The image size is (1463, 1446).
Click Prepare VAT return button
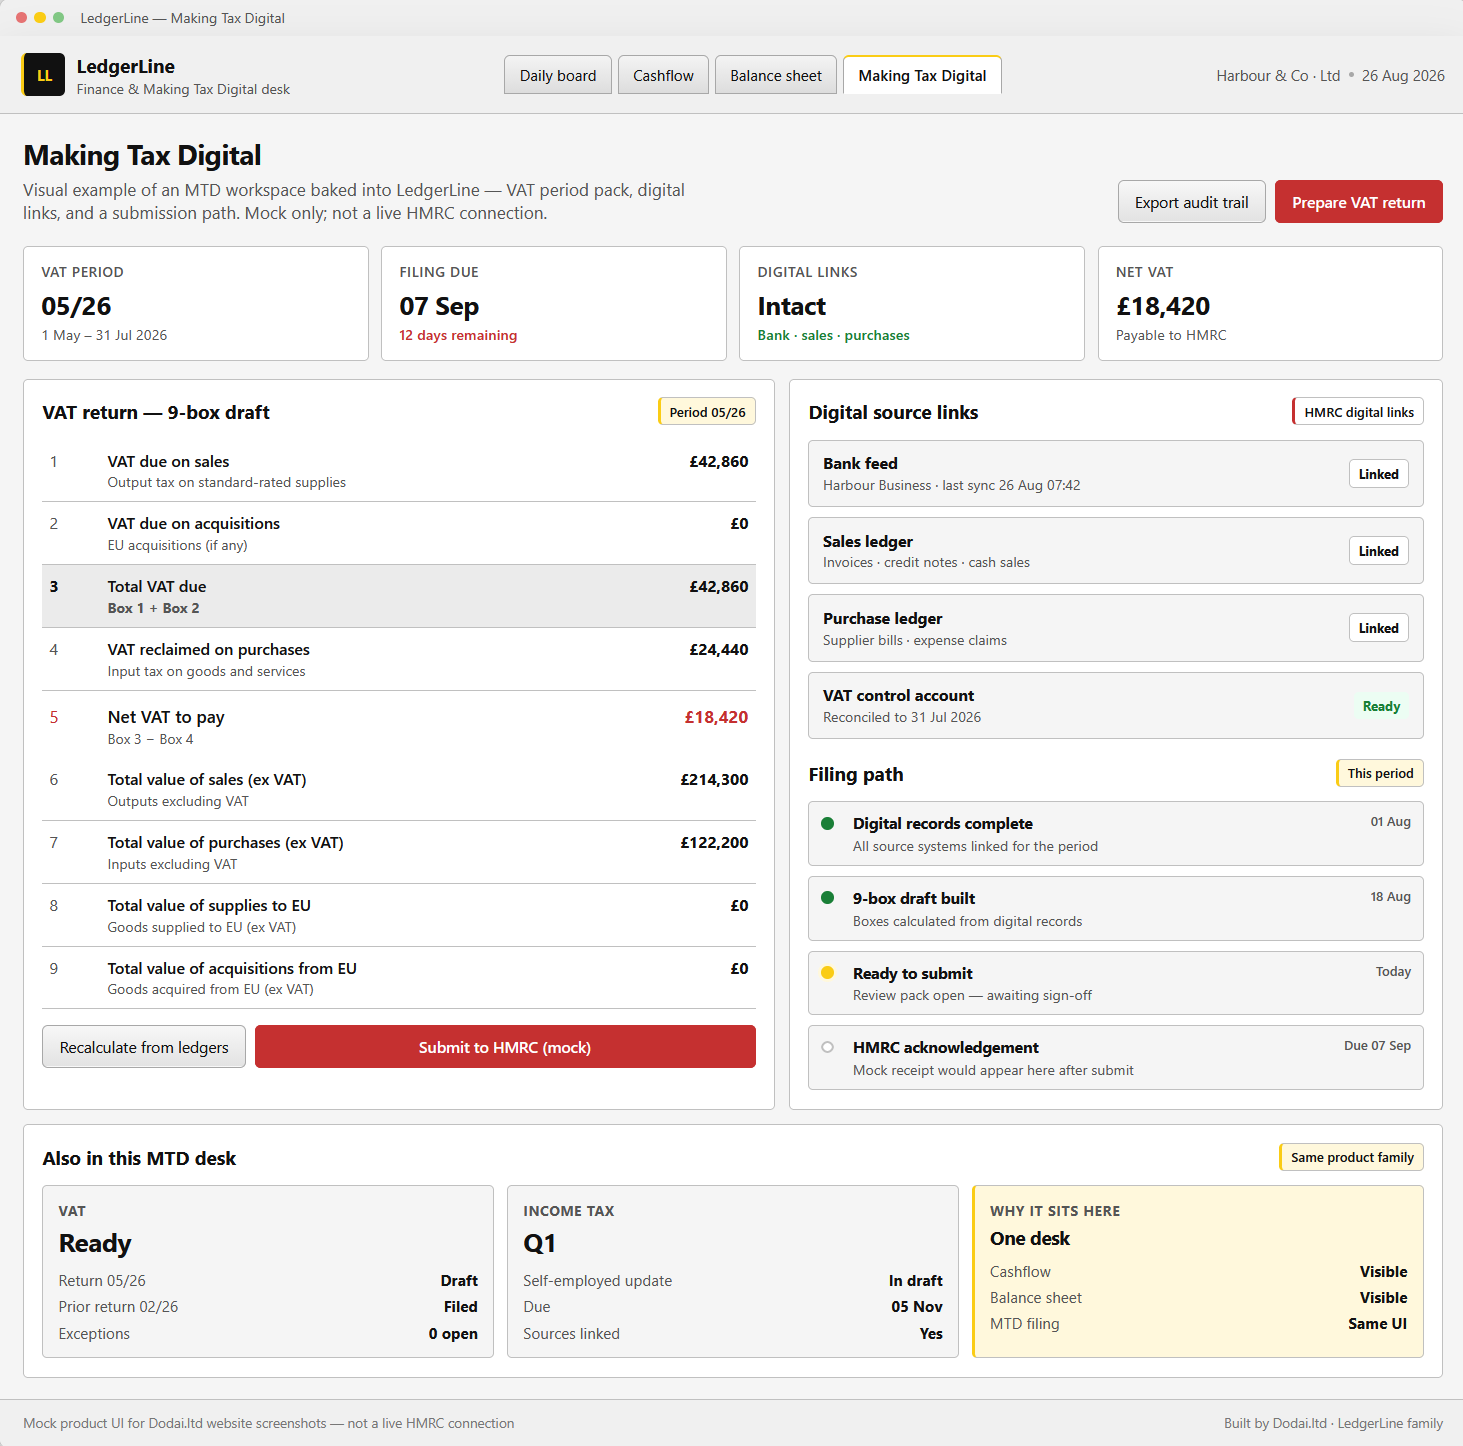tap(1358, 202)
